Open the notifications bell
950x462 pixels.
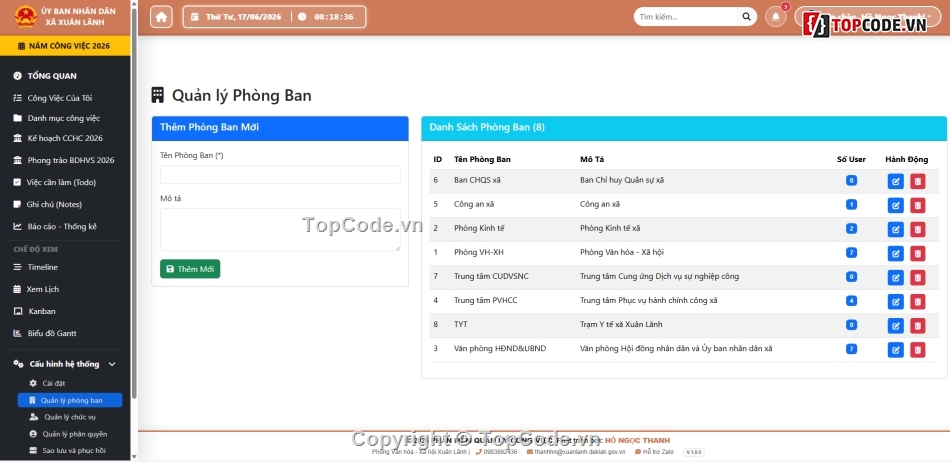tap(776, 17)
